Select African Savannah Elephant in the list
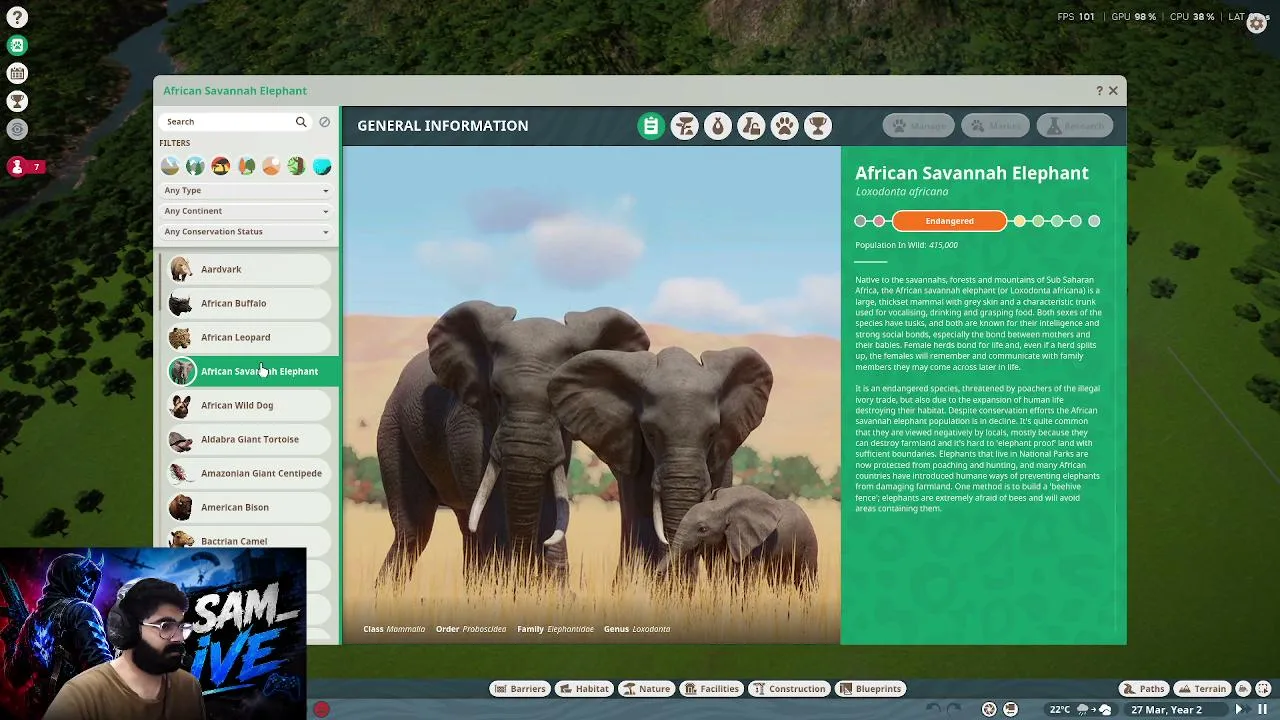1280x720 pixels. tap(252, 371)
